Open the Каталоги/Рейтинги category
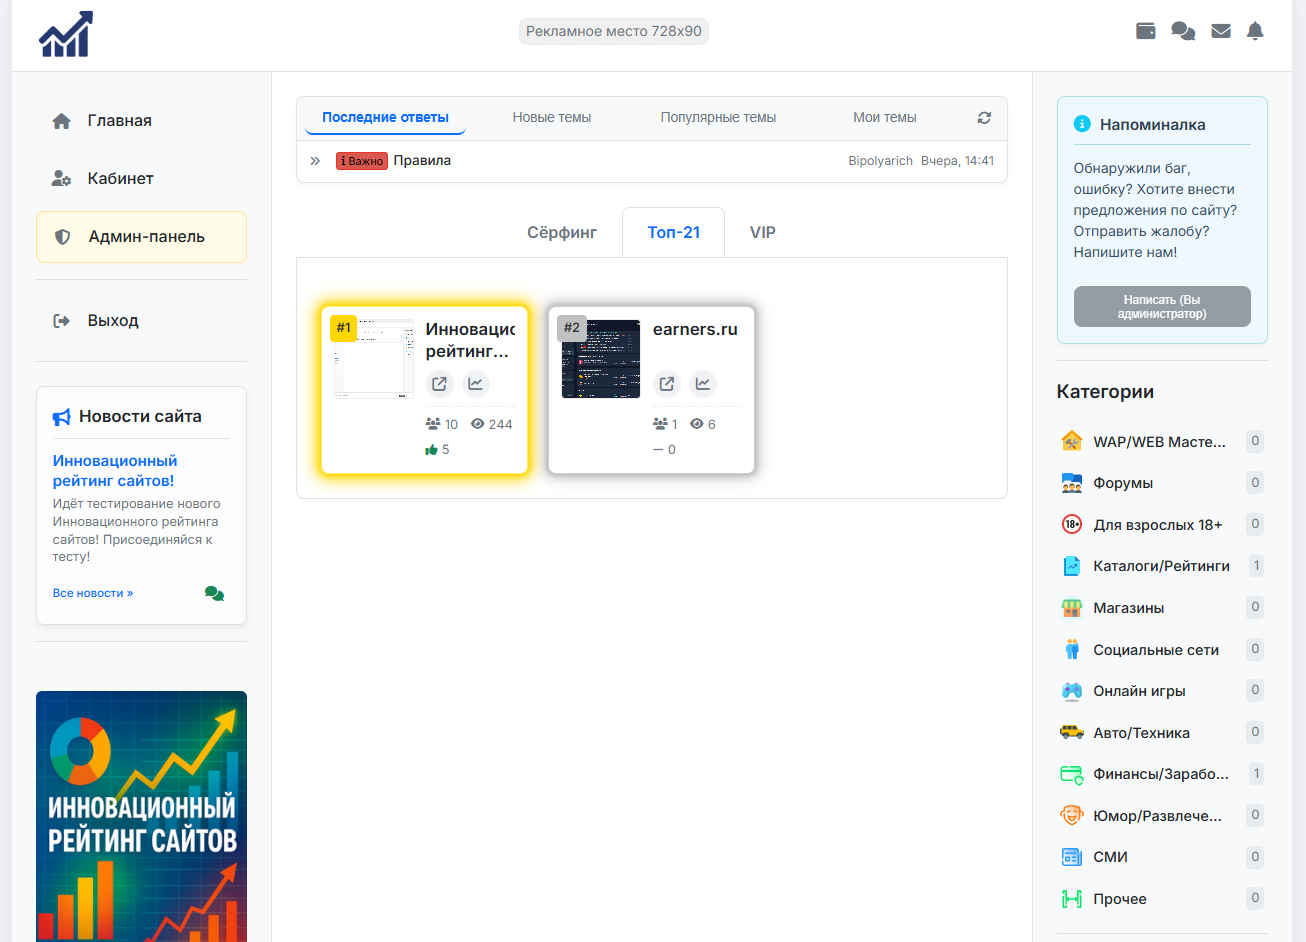 pos(1160,566)
